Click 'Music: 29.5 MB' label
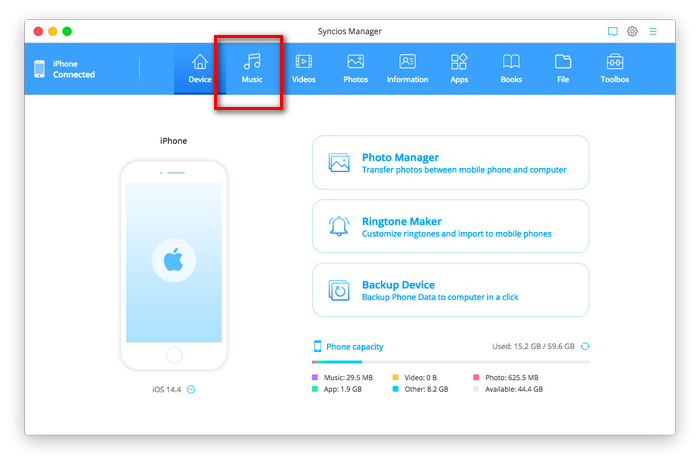 [348, 377]
